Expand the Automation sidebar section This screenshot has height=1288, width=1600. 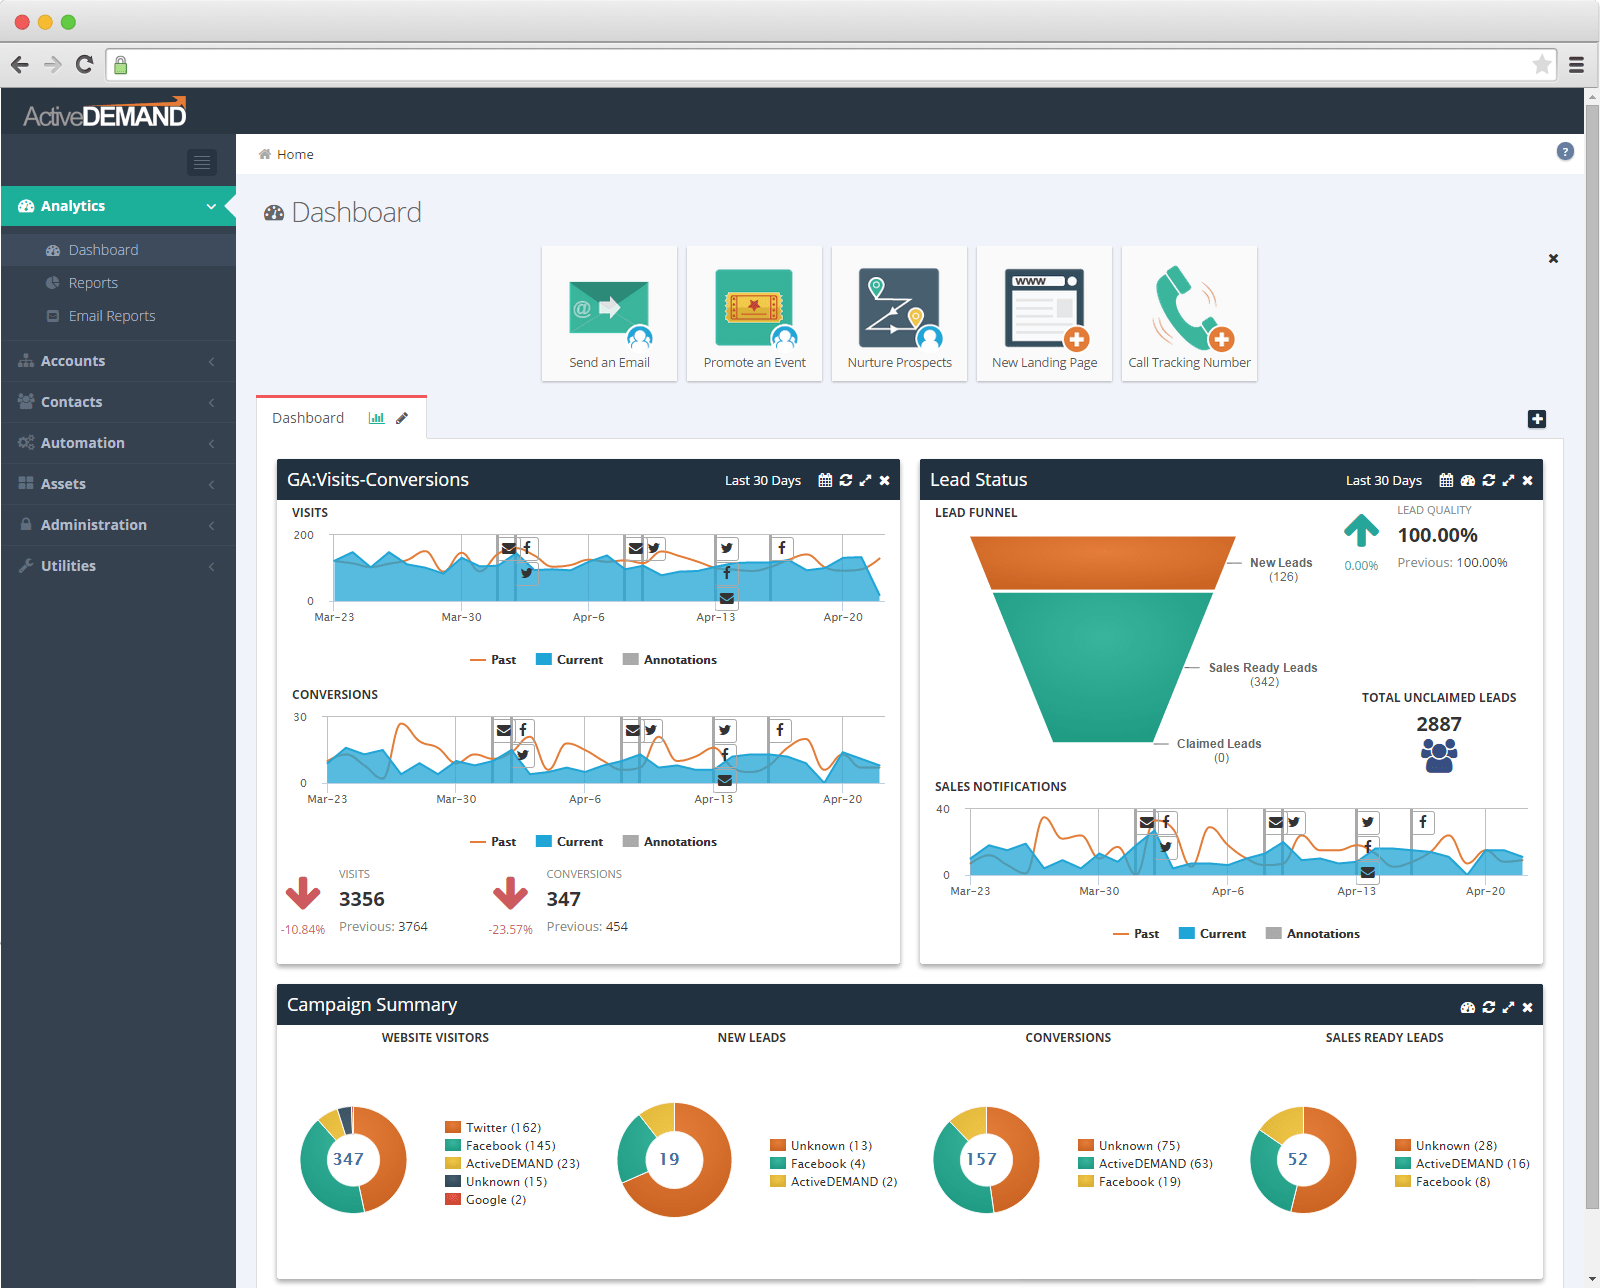(118, 443)
